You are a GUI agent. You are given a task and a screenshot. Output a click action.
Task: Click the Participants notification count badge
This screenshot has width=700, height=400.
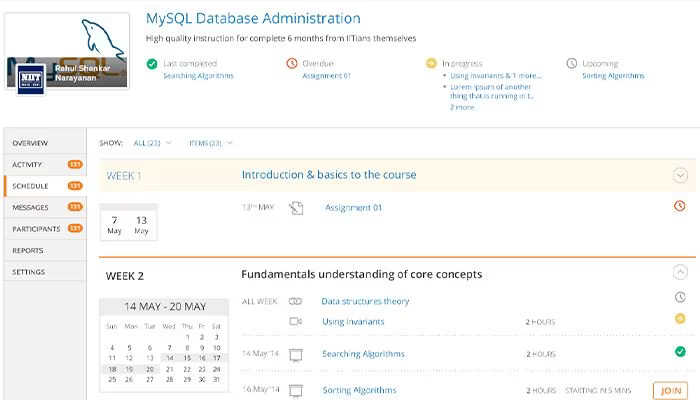75,228
